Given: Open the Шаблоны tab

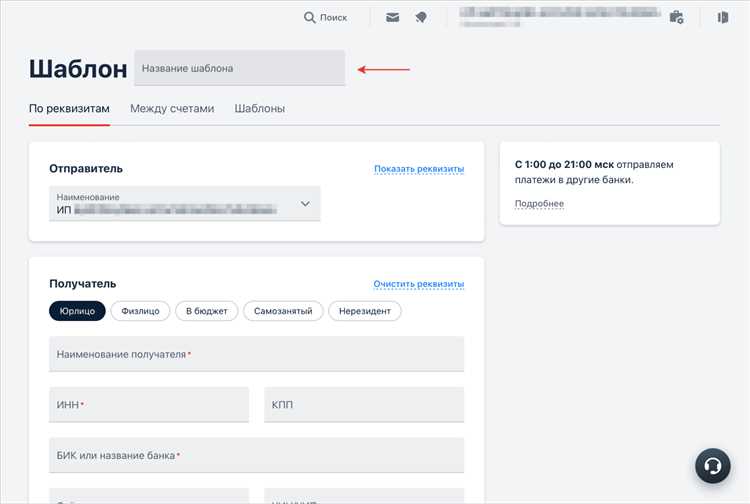Looking at the screenshot, I should [x=260, y=108].
